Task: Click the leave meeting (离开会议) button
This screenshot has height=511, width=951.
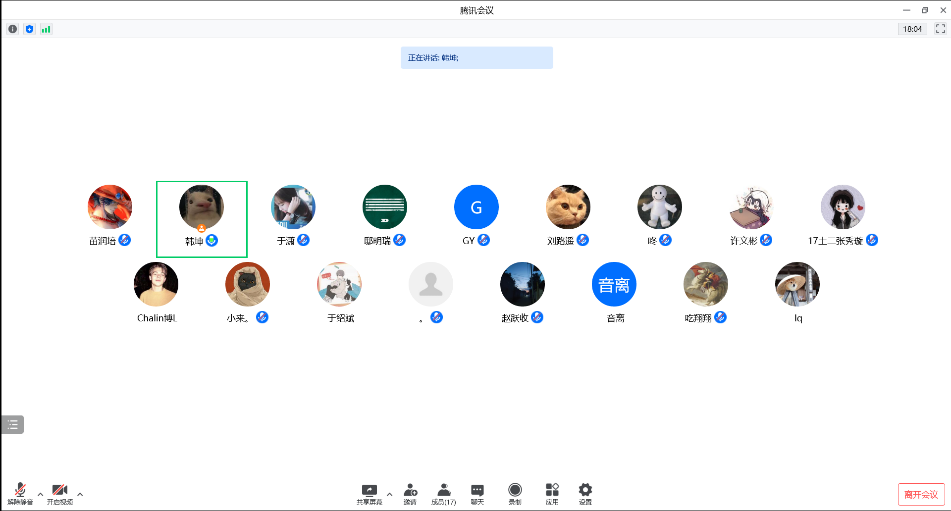Action: coord(921,494)
